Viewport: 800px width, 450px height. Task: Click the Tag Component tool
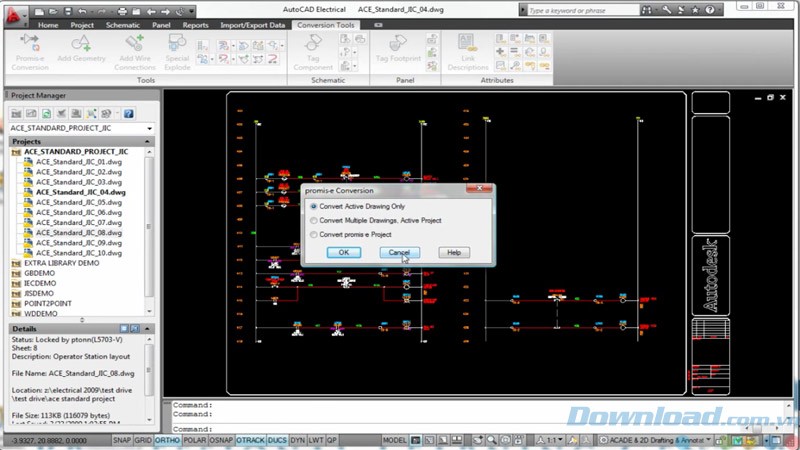[x=313, y=53]
